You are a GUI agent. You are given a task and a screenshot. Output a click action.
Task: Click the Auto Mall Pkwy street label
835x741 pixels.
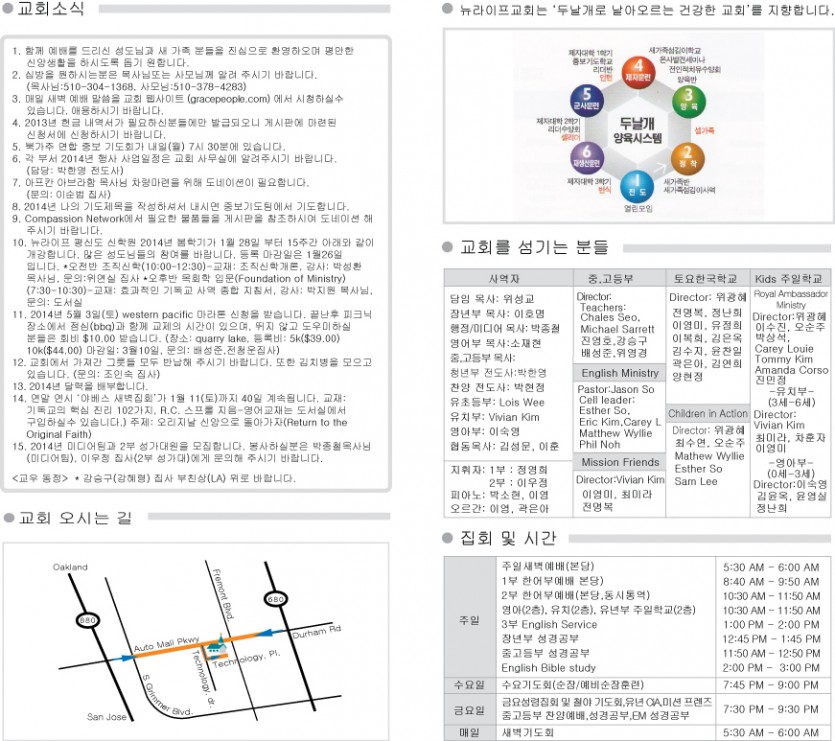(x=166, y=644)
